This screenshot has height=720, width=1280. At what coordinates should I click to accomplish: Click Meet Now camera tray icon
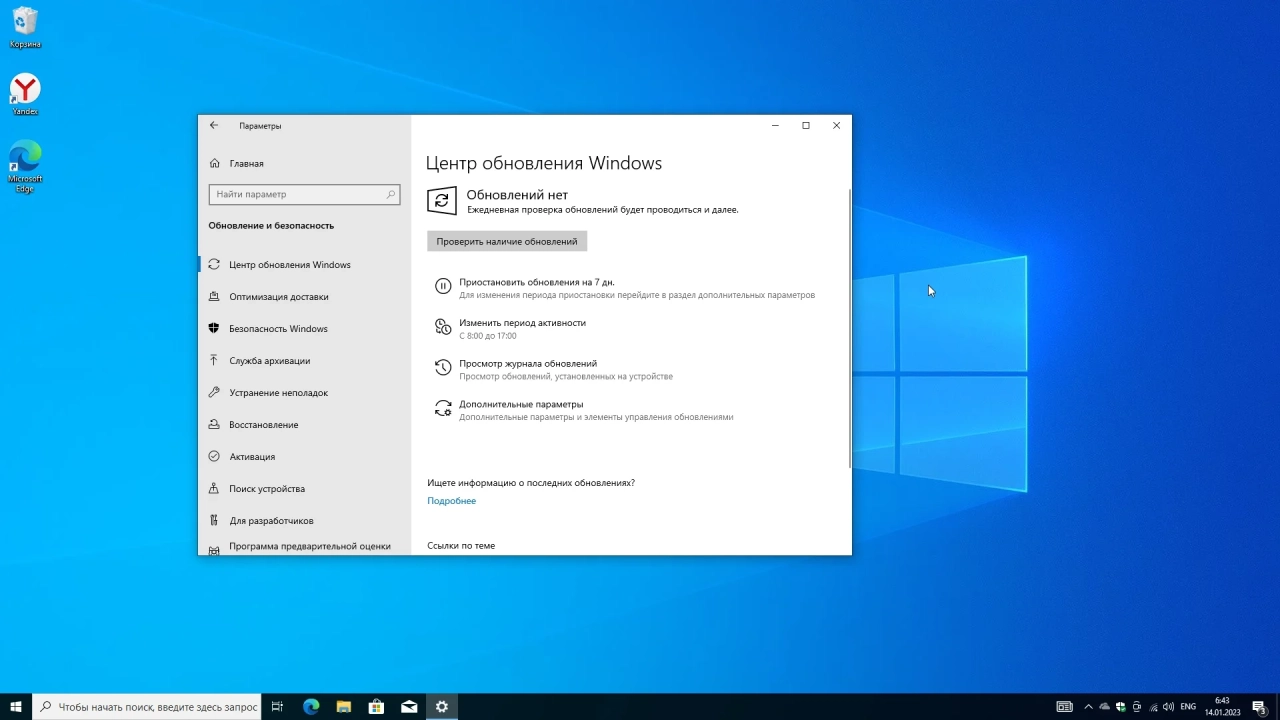point(1136,707)
